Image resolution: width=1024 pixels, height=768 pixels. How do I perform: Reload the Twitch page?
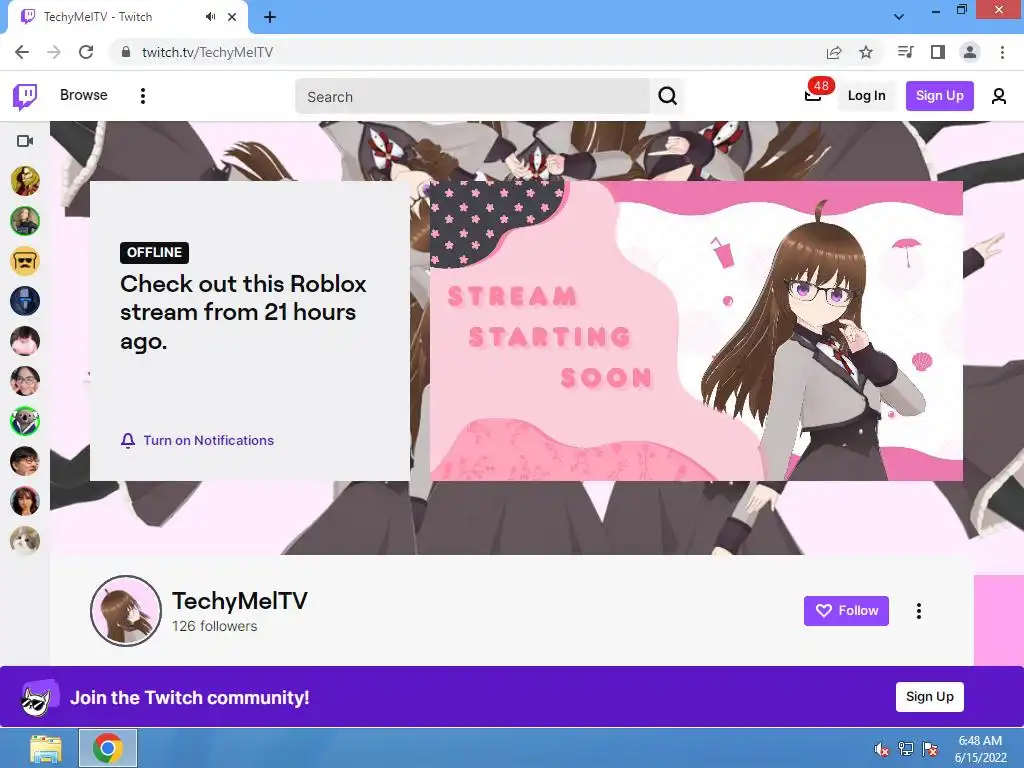point(86,52)
